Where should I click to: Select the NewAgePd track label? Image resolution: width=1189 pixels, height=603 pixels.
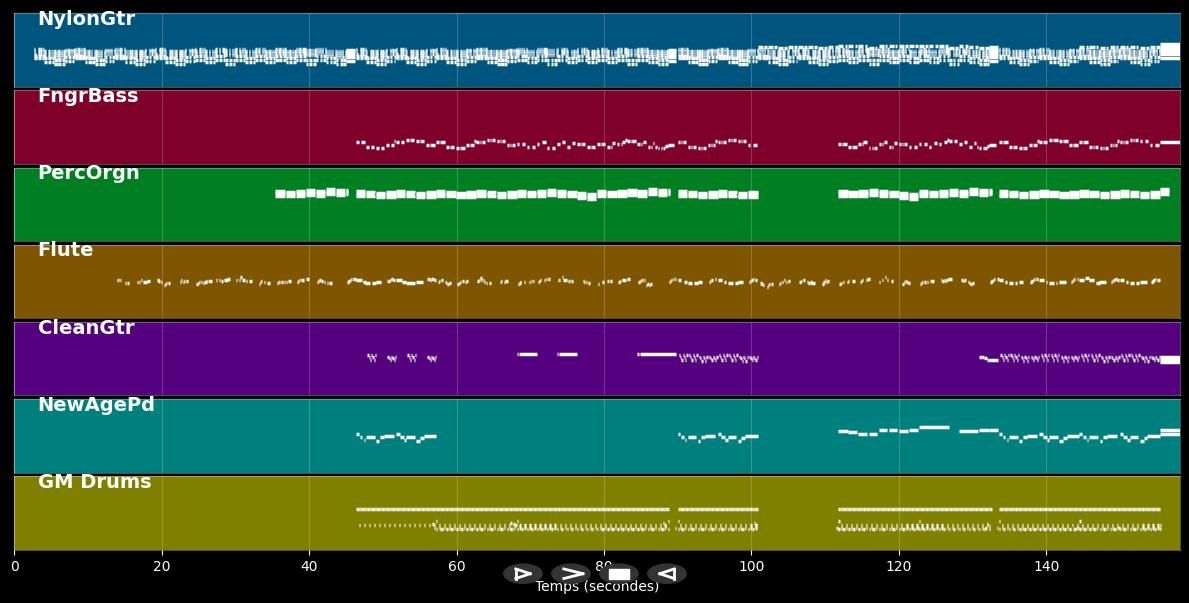point(96,405)
